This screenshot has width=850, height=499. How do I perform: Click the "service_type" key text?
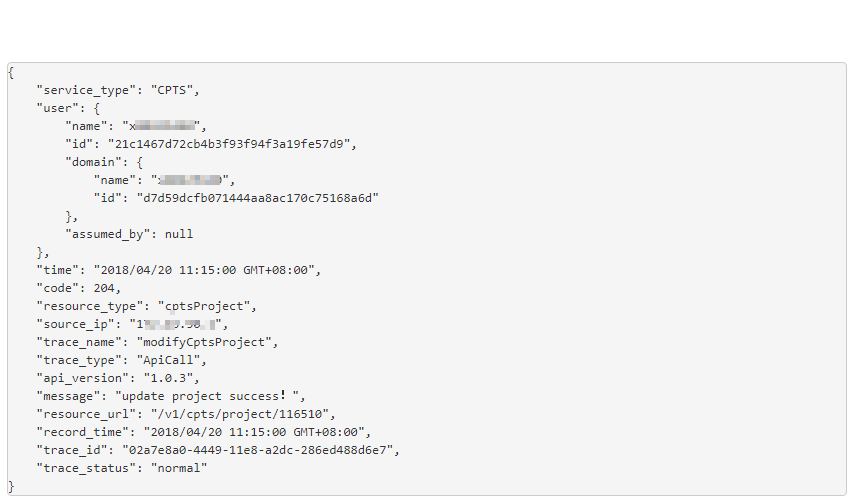coord(86,90)
